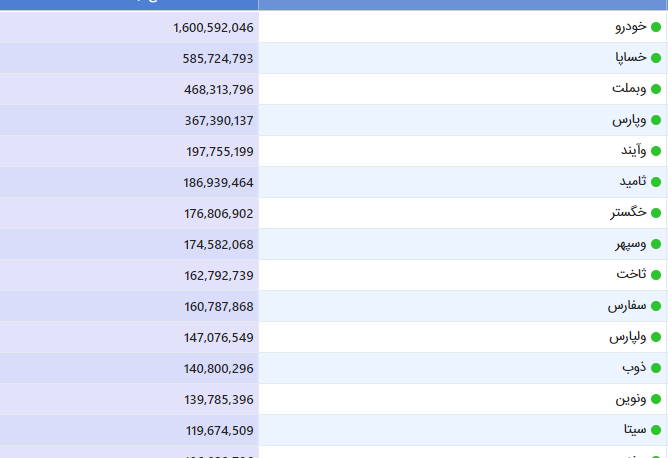This screenshot has width=668, height=458.
Task: Select the ذوب symbol name
Action: tap(634, 368)
